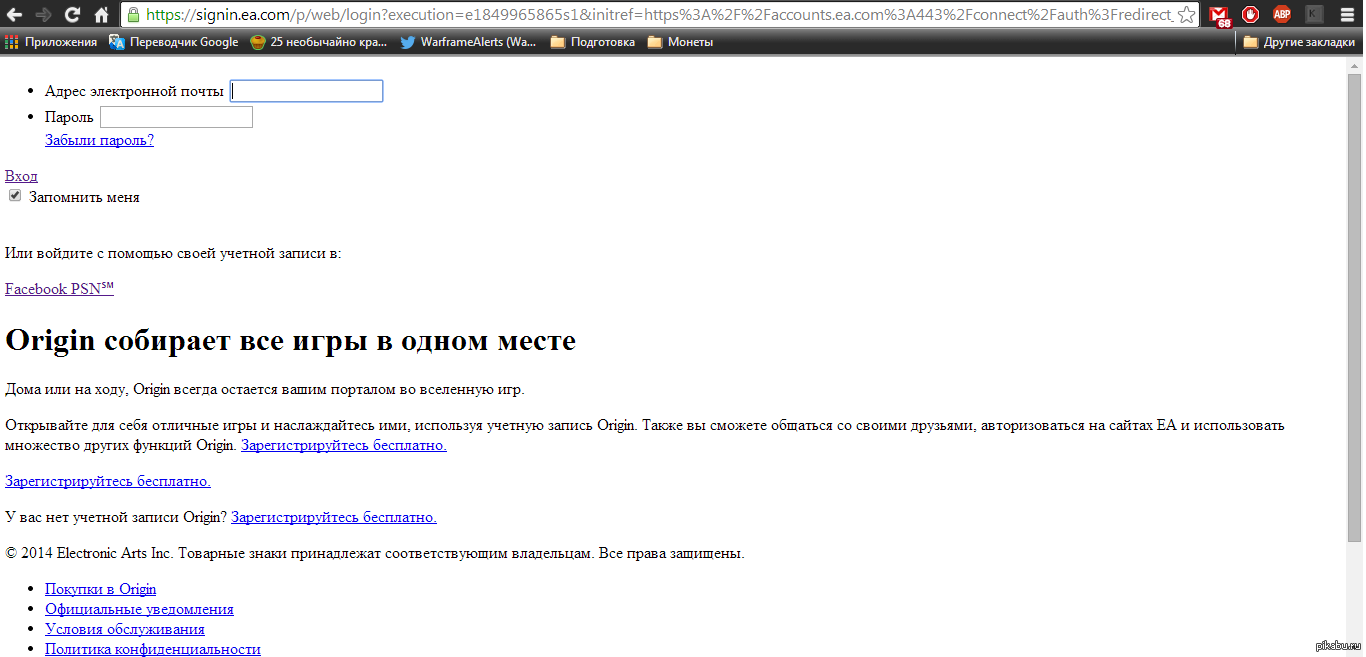Go back with the browser back arrow
This screenshot has height=657, width=1366.
tap(15, 15)
